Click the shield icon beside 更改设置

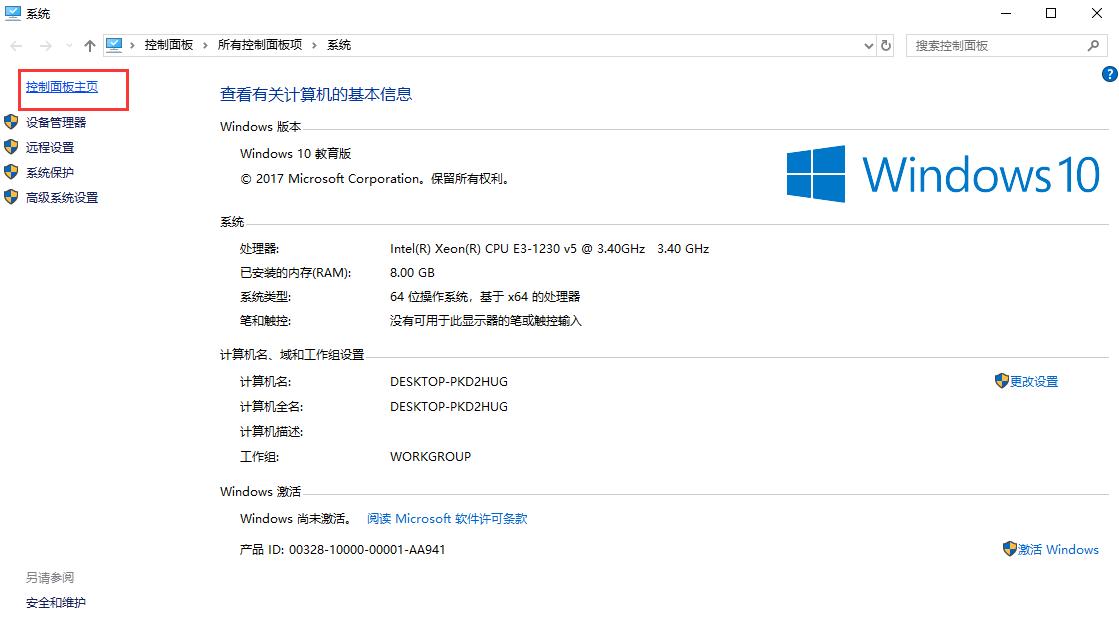click(1002, 381)
